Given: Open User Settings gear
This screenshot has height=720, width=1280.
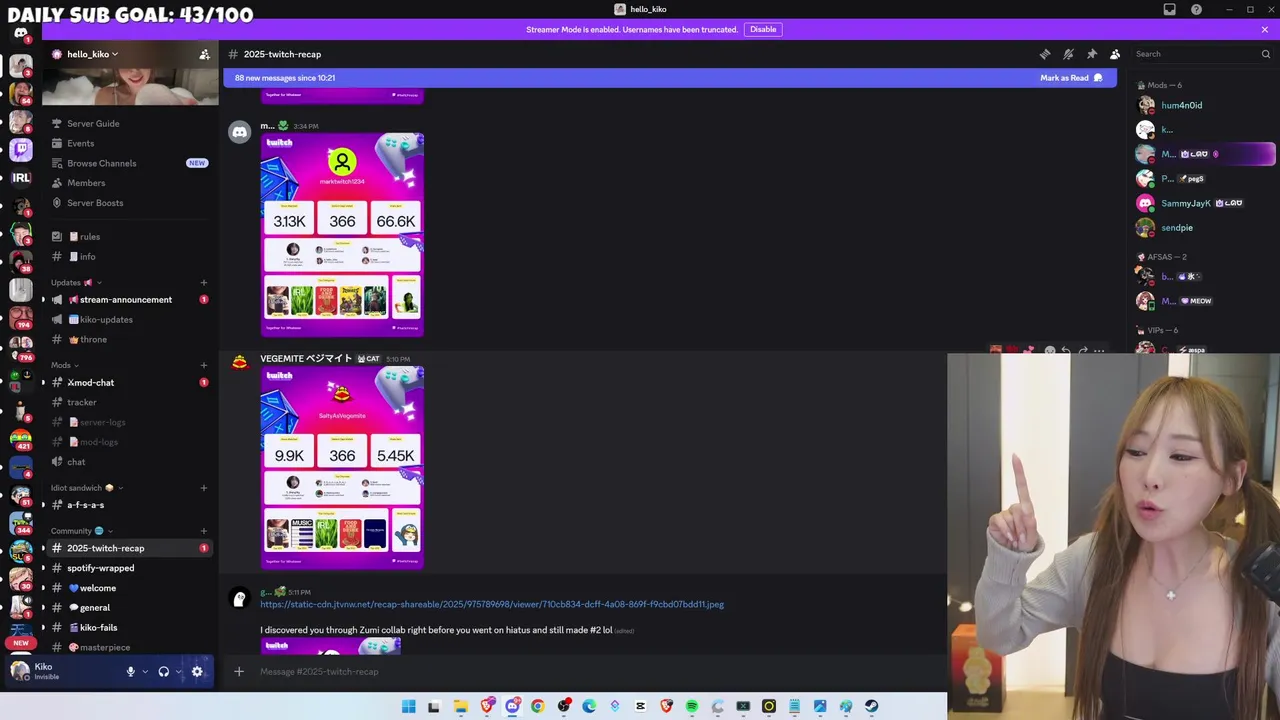Looking at the screenshot, I should click(x=197, y=672).
